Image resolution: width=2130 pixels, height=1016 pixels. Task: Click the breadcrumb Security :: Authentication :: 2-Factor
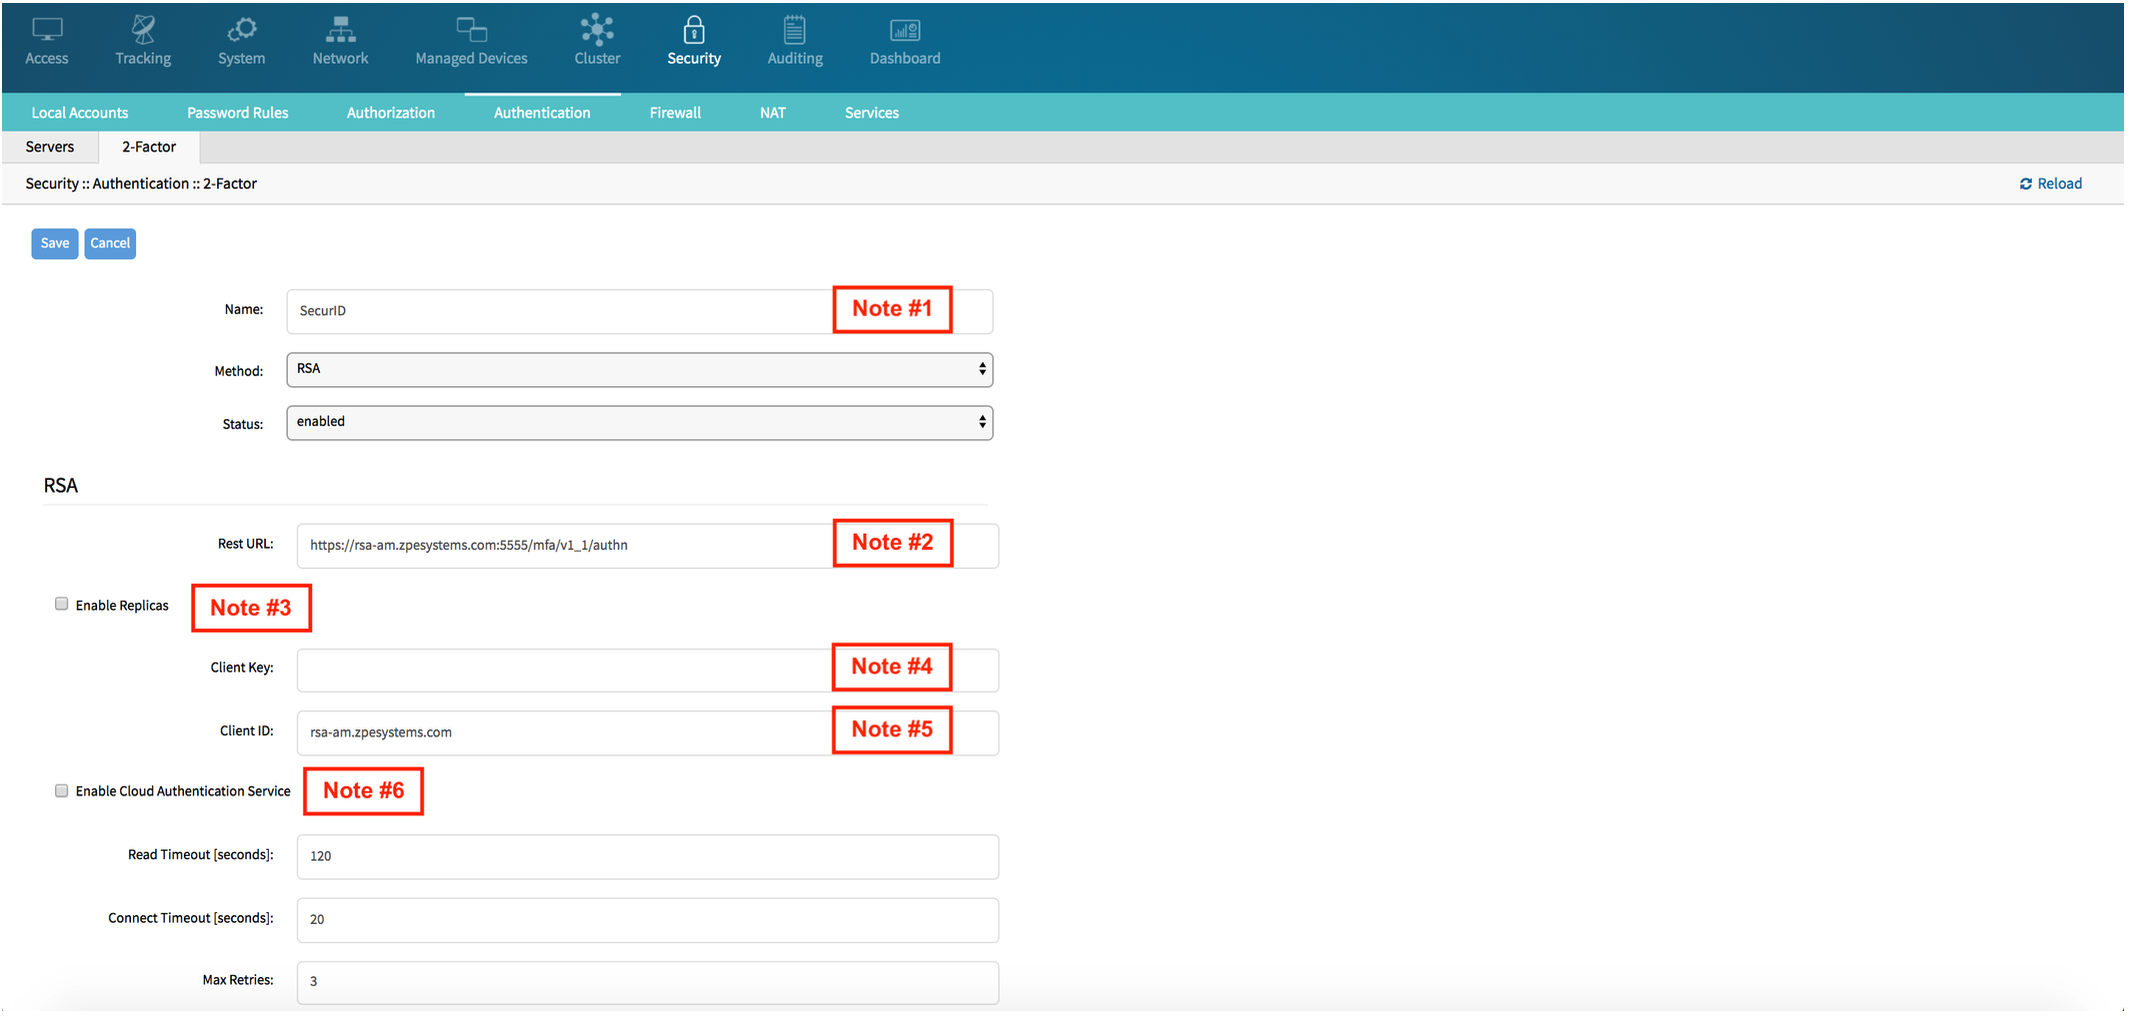pyautogui.click(x=141, y=184)
